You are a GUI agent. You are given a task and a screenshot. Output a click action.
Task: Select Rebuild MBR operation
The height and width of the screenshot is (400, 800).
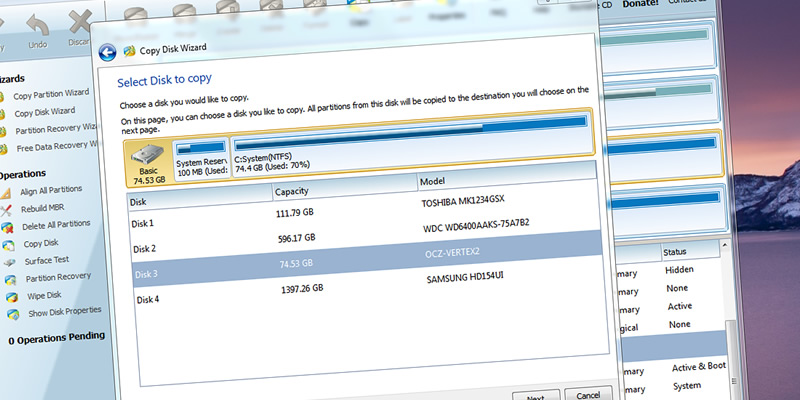(x=42, y=208)
